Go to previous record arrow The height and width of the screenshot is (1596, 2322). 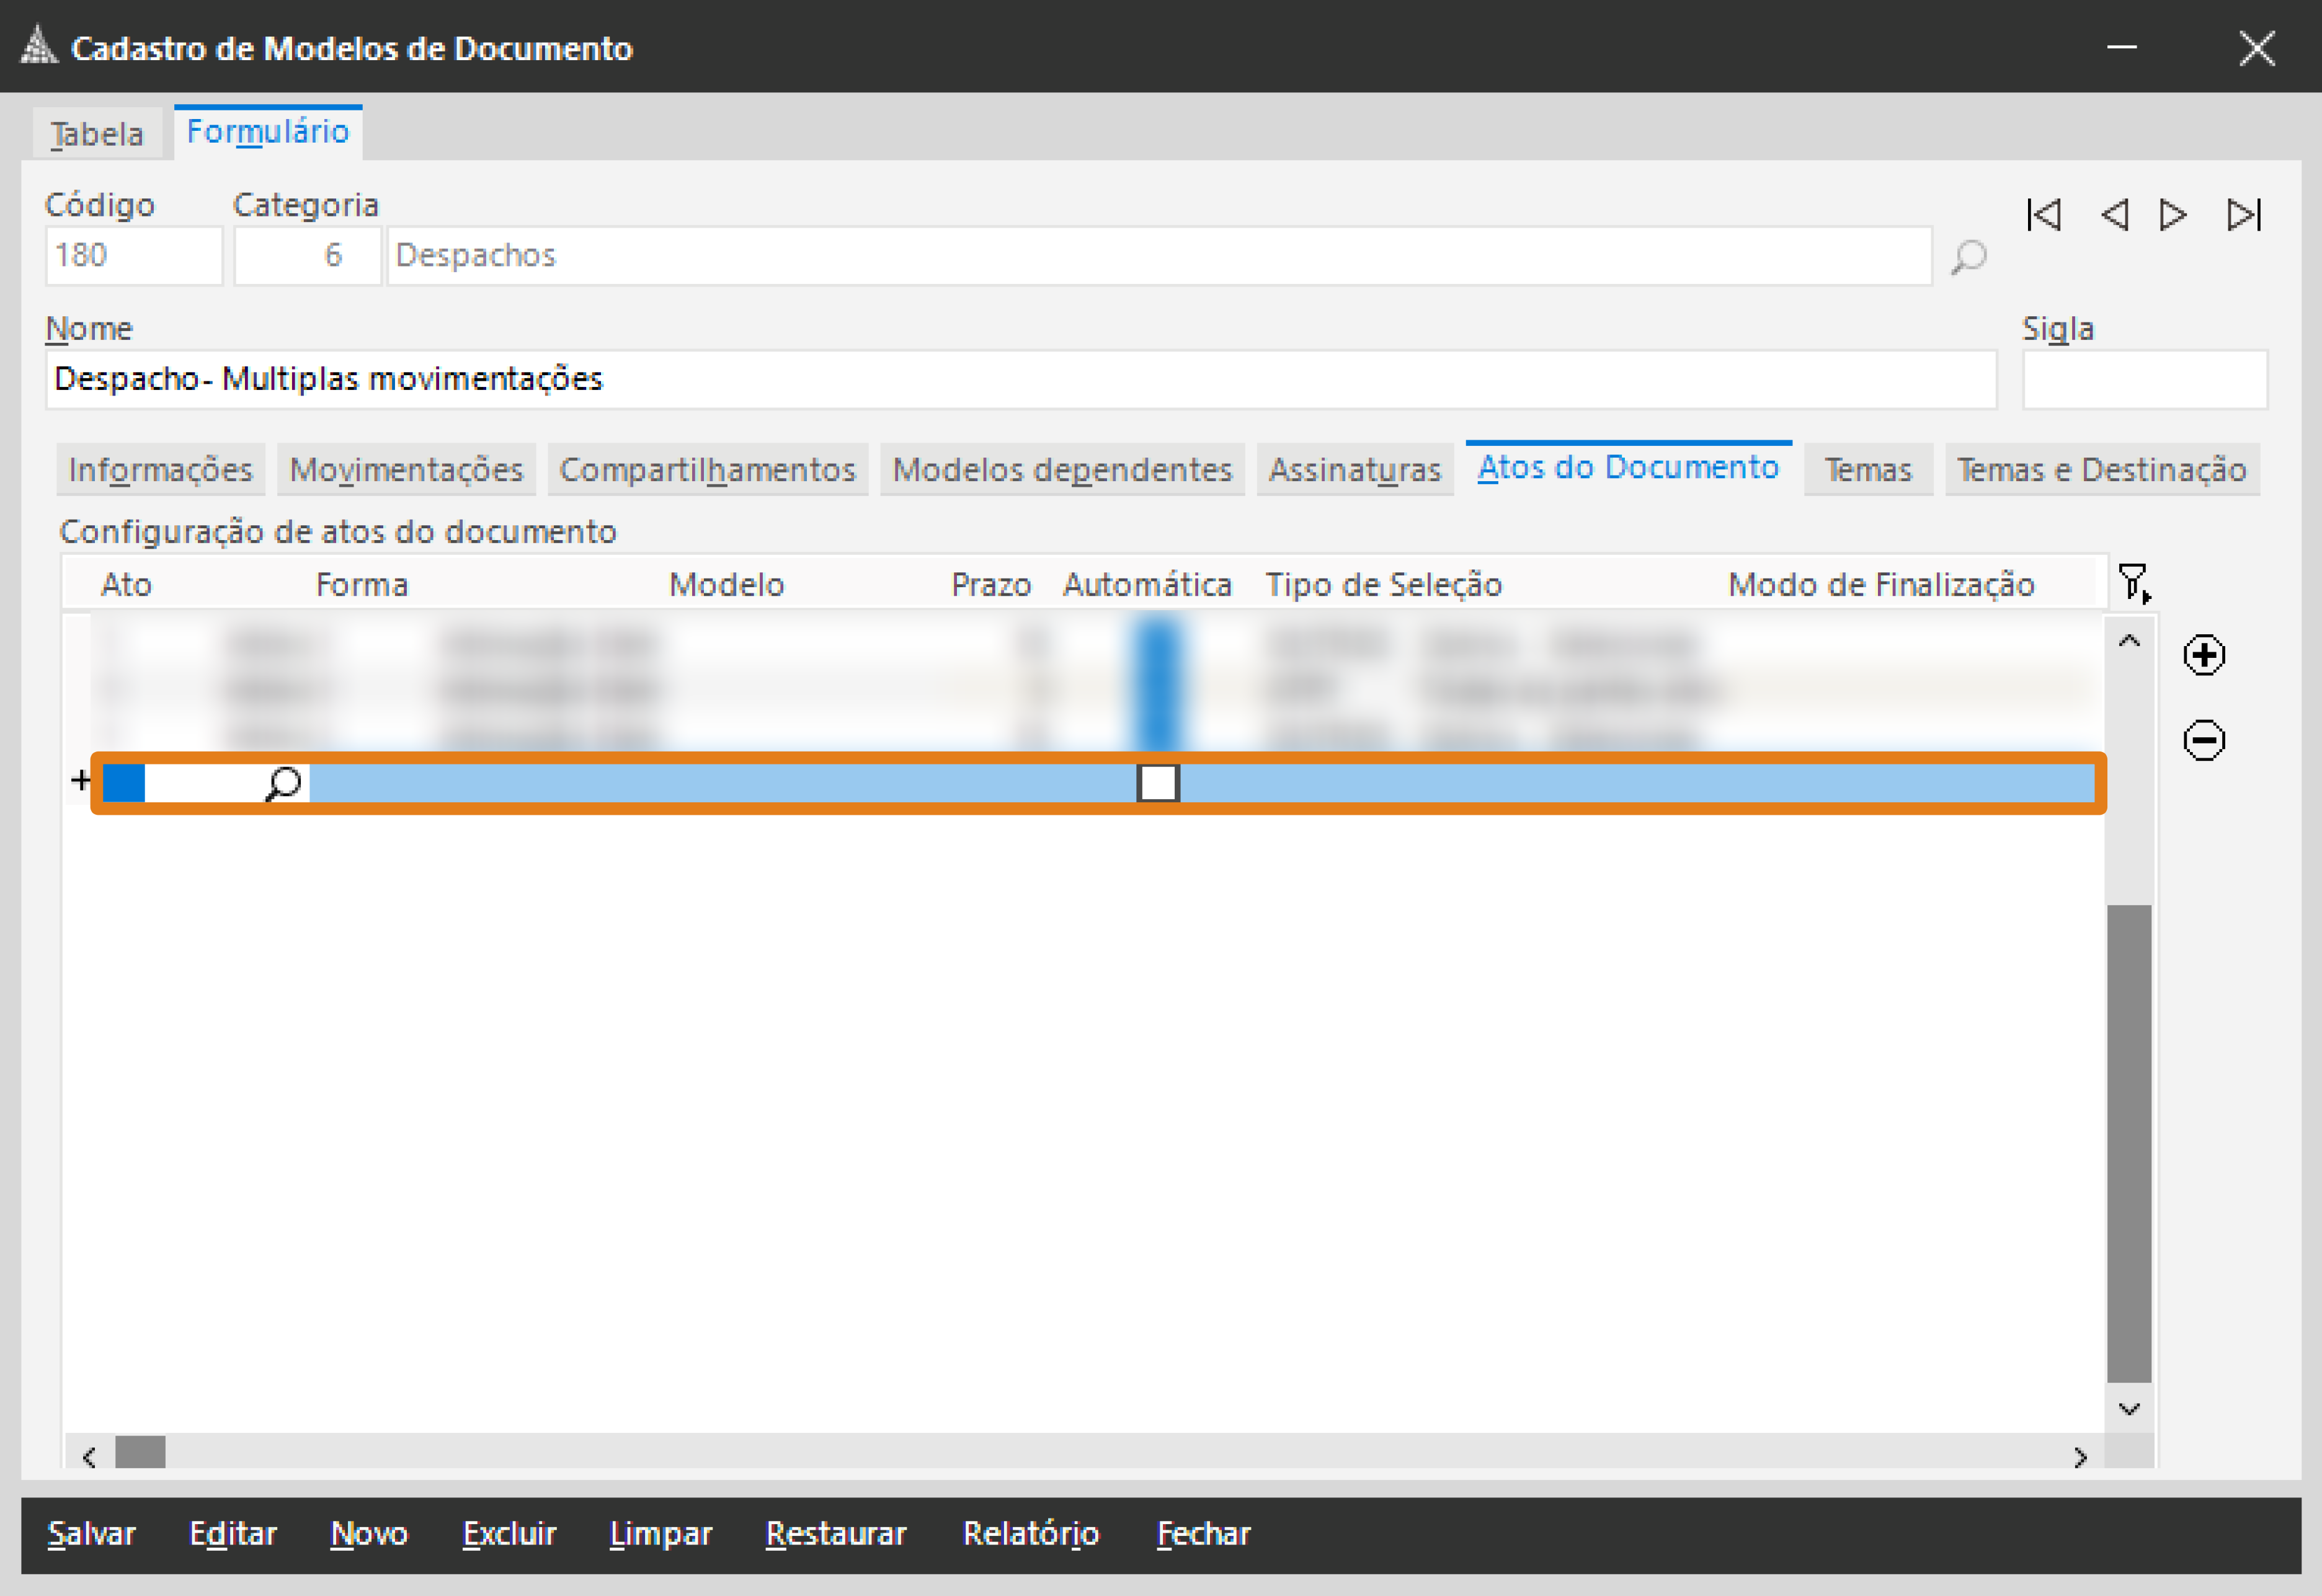[x=2114, y=215]
